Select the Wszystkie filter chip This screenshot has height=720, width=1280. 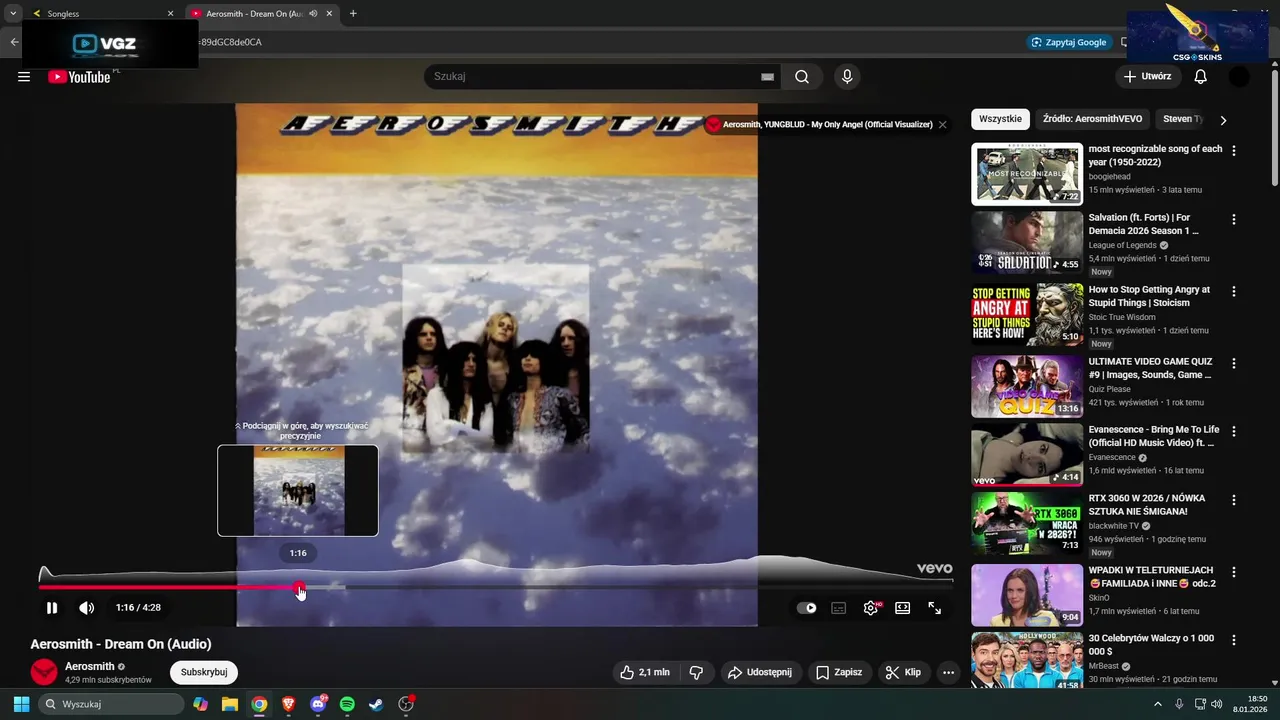(x=1000, y=119)
